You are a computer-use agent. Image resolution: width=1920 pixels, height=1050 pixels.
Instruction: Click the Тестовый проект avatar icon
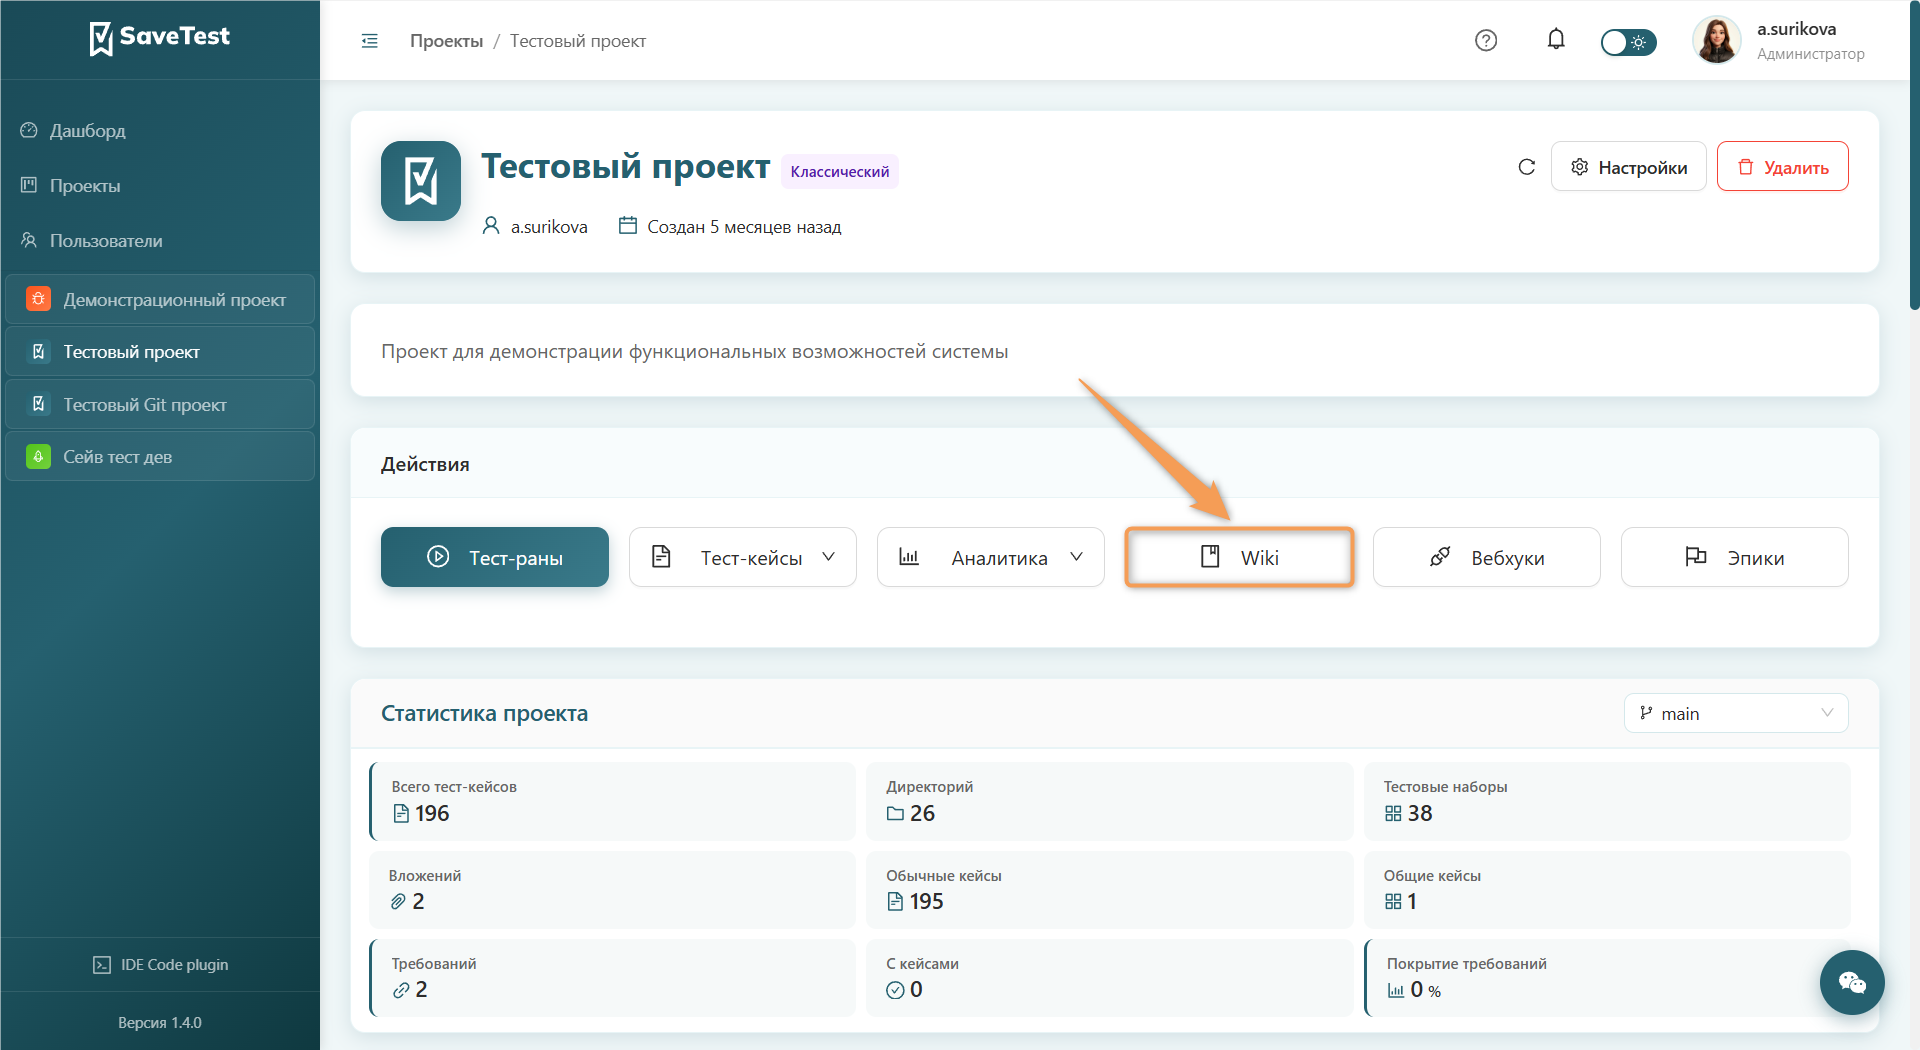point(421,181)
